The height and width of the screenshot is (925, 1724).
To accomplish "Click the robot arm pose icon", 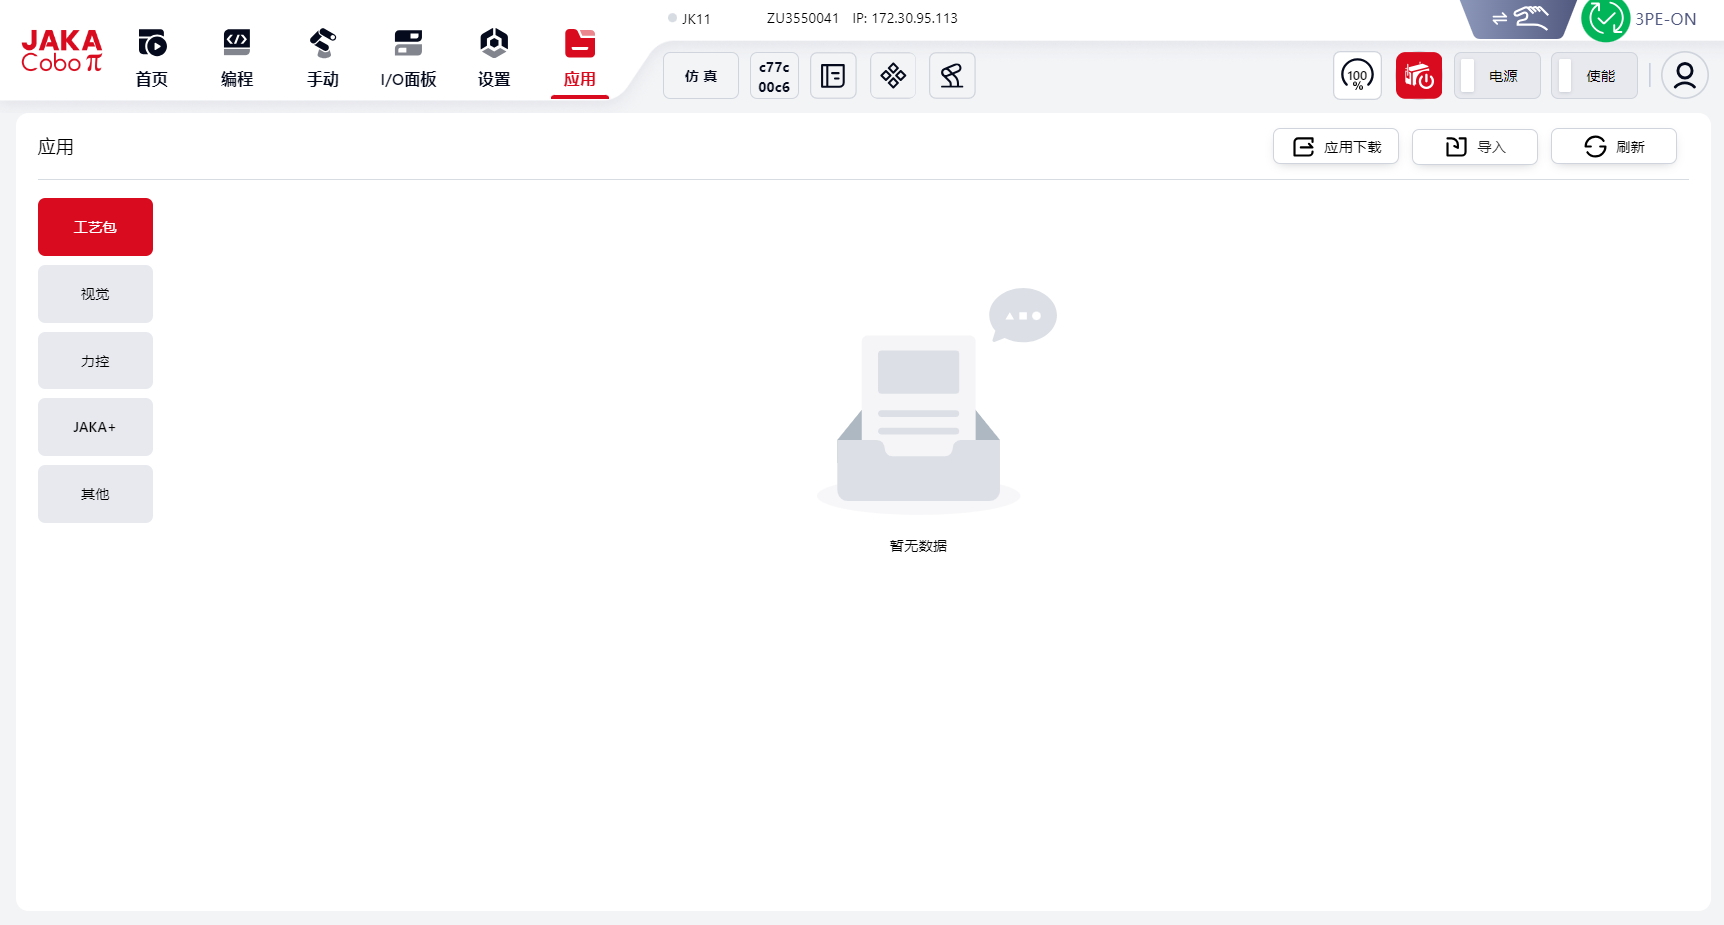I will click(x=952, y=76).
